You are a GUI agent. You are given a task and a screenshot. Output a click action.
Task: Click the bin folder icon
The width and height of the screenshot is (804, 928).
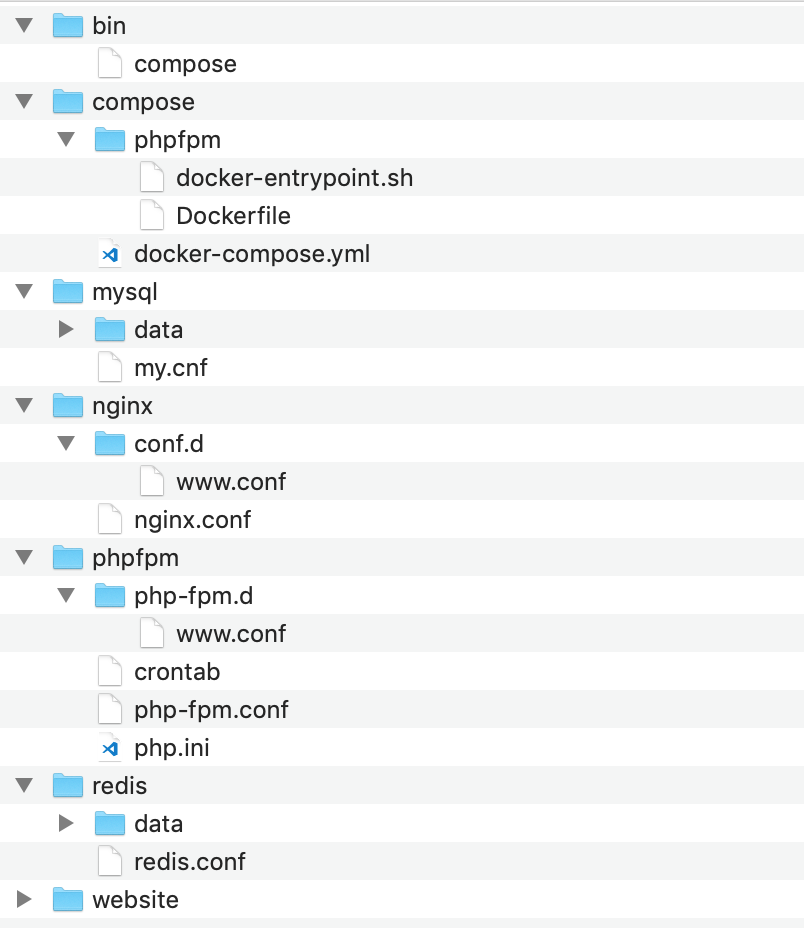(66, 25)
